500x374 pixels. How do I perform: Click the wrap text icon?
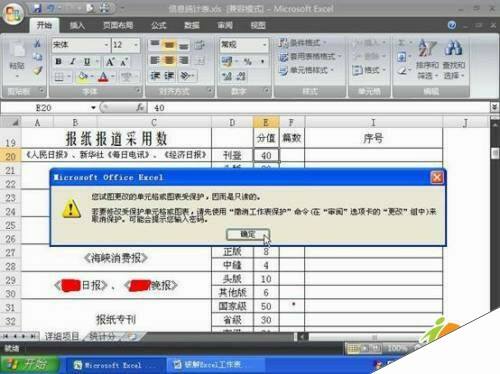click(x=200, y=45)
